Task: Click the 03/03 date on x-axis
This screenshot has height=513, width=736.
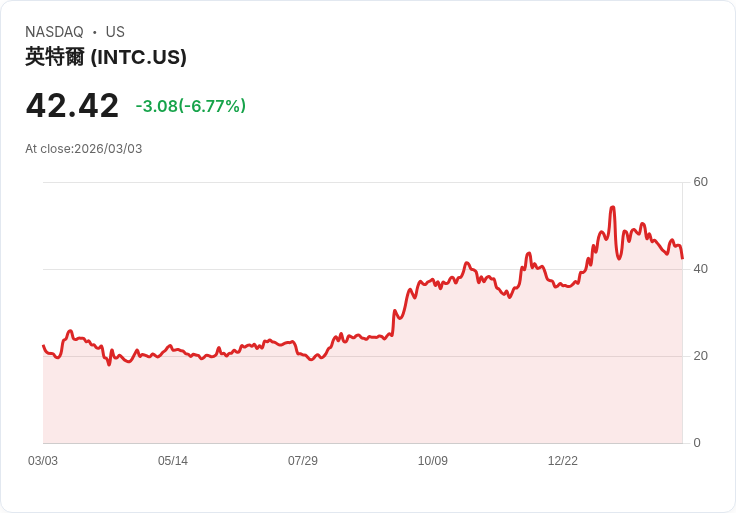Action: (43, 461)
